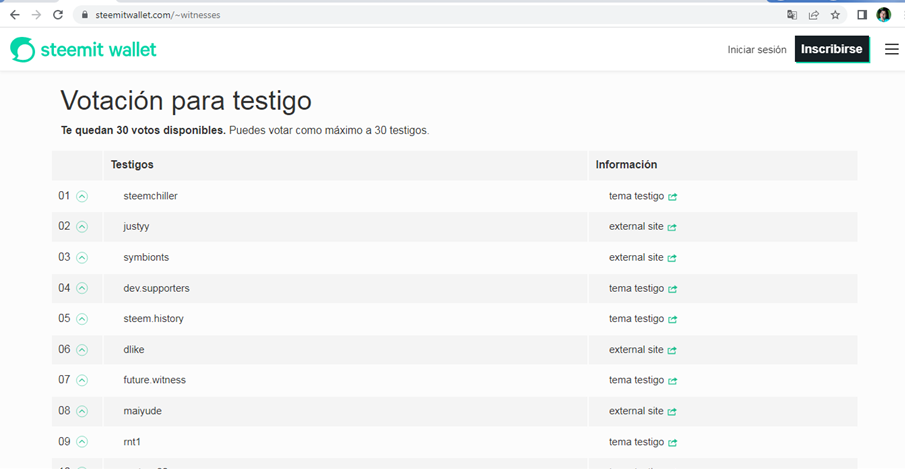The height and width of the screenshot is (469, 905).
Task: Open external link icon for rnt1
Action: coord(672,442)
